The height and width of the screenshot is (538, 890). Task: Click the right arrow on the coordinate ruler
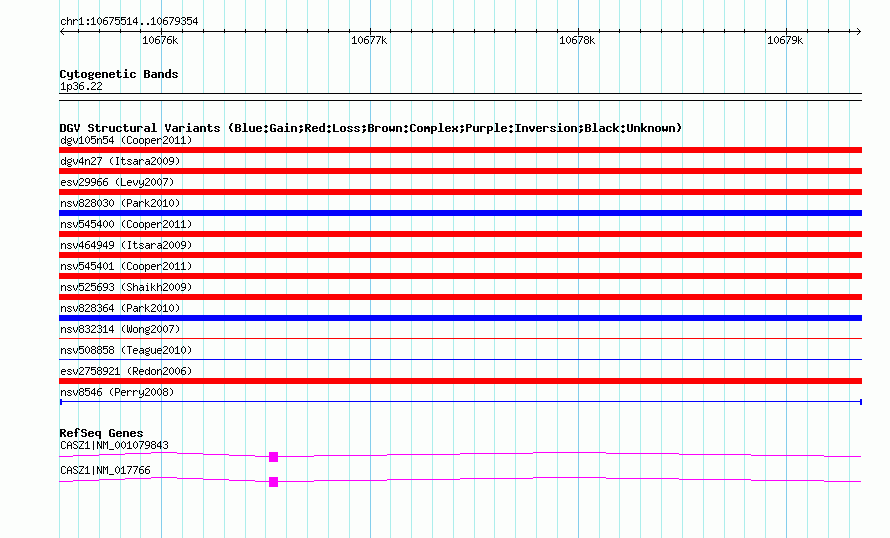coord(859,31)
